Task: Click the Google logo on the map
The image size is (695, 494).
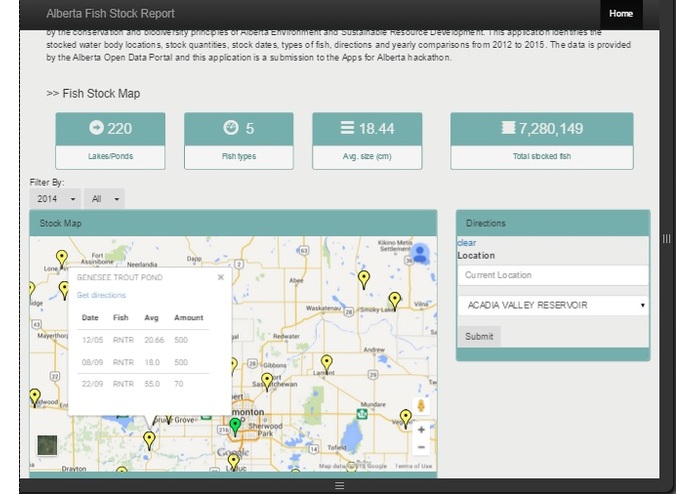Action: click(233, 452)
